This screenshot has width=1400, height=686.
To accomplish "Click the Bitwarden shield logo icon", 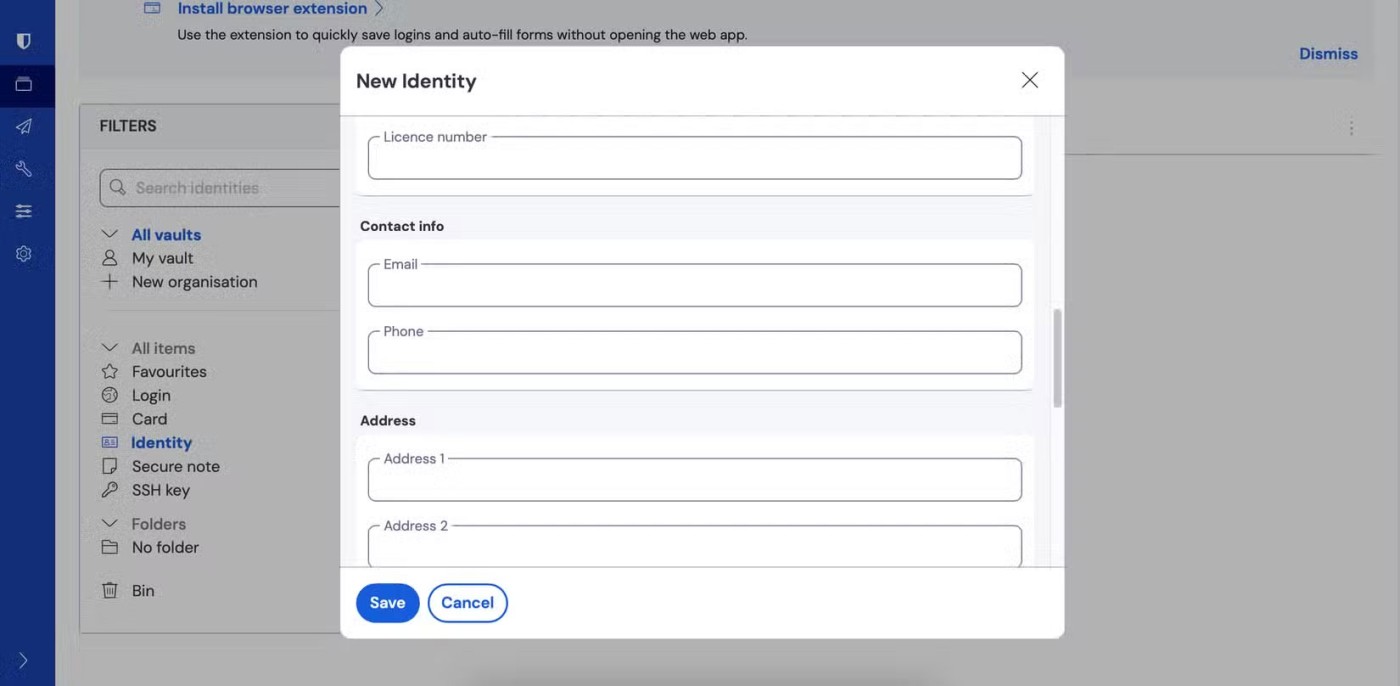I will 23,41.
